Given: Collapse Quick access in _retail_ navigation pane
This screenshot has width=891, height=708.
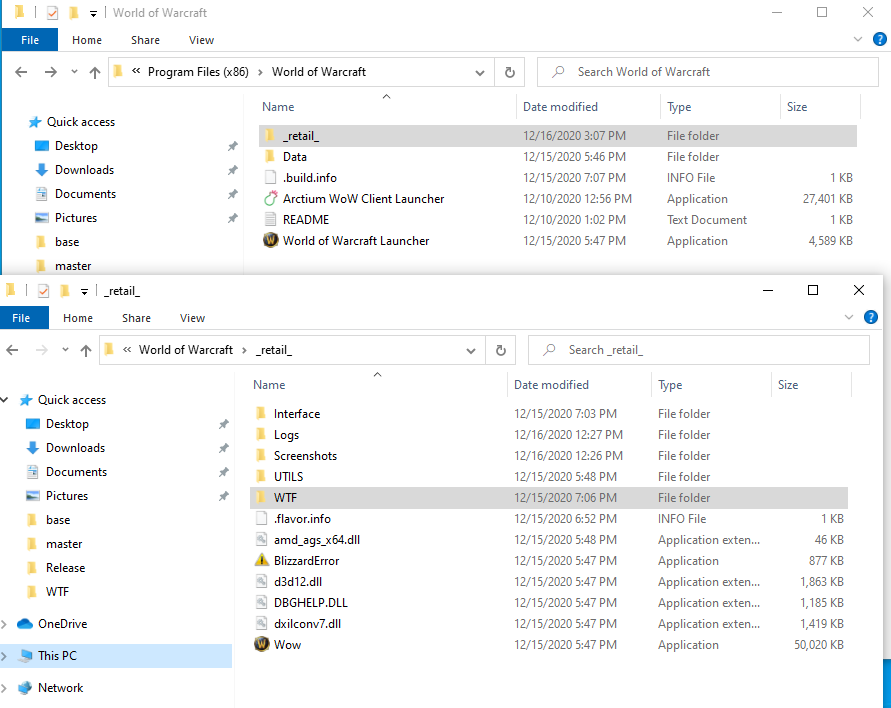Looking at the screenshot, I should pyautogui.click(x=4, y=400).
